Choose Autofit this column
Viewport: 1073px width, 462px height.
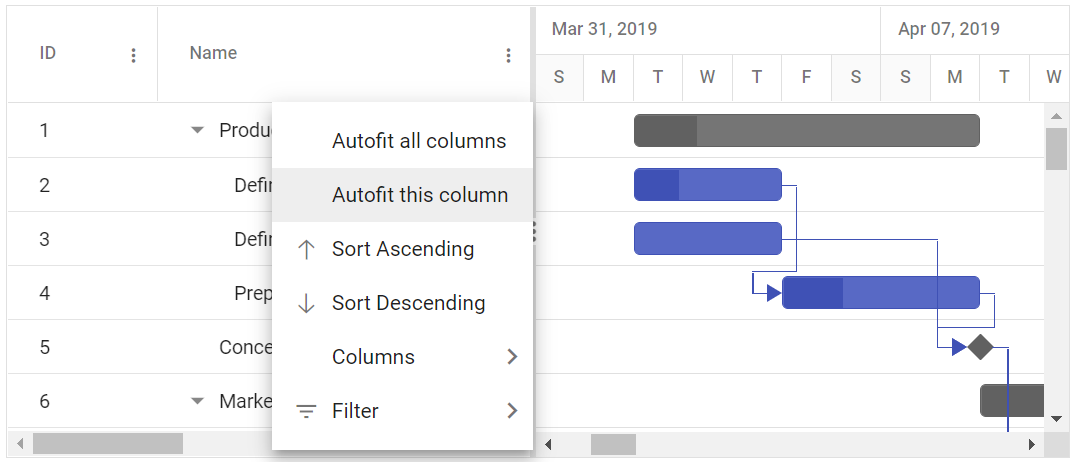(x=419, y=195)
